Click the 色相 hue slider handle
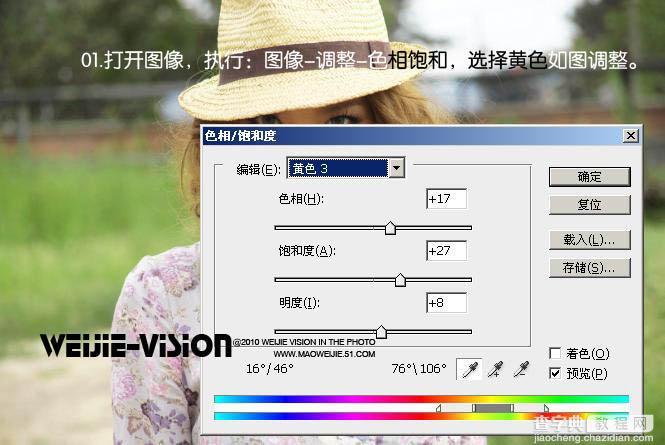The width and height of the screenshot is (665, 445). pos(390,228)
